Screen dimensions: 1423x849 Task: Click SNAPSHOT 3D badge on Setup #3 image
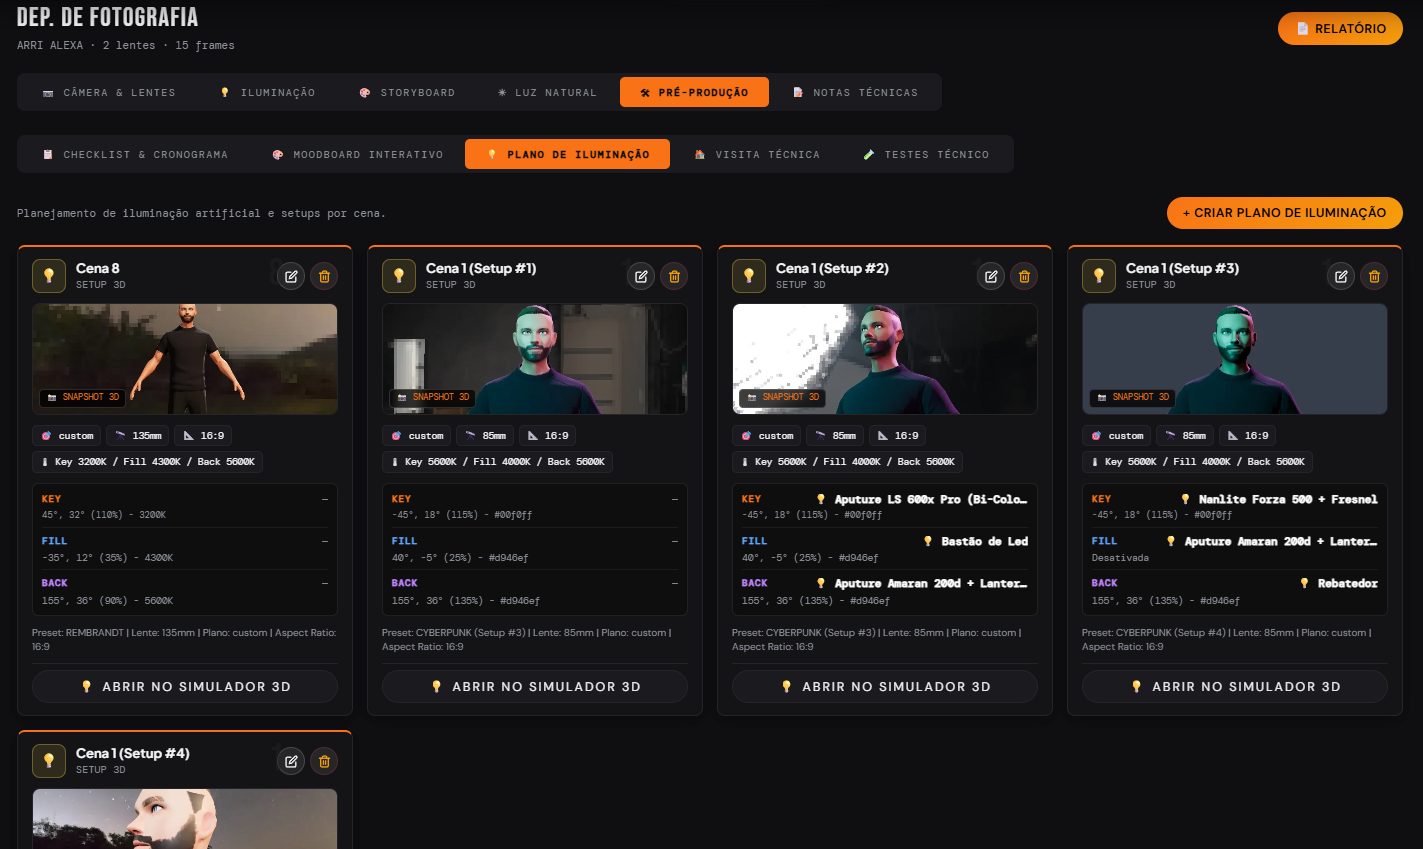pyautogui.click(x=1132, y=397)
